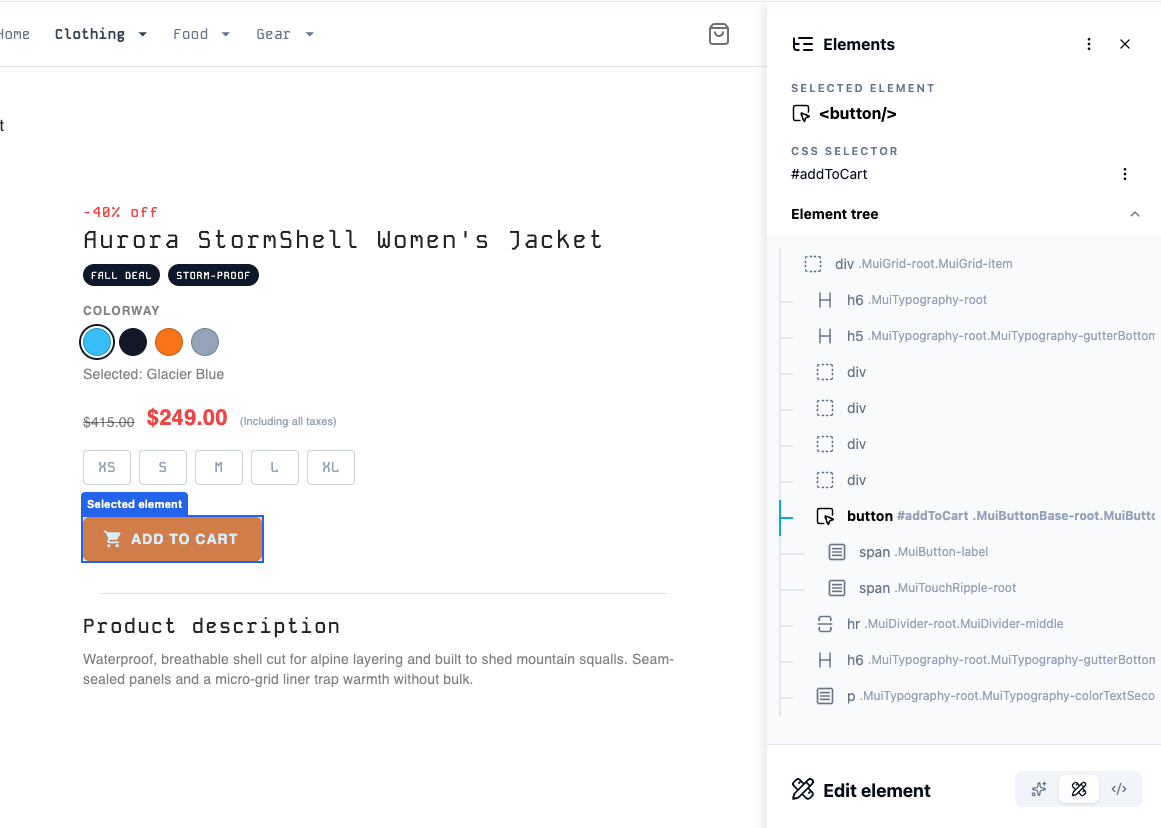Pick the XL size button
The width and height of the screenshot is (1161, 828).
click(331, 467)
